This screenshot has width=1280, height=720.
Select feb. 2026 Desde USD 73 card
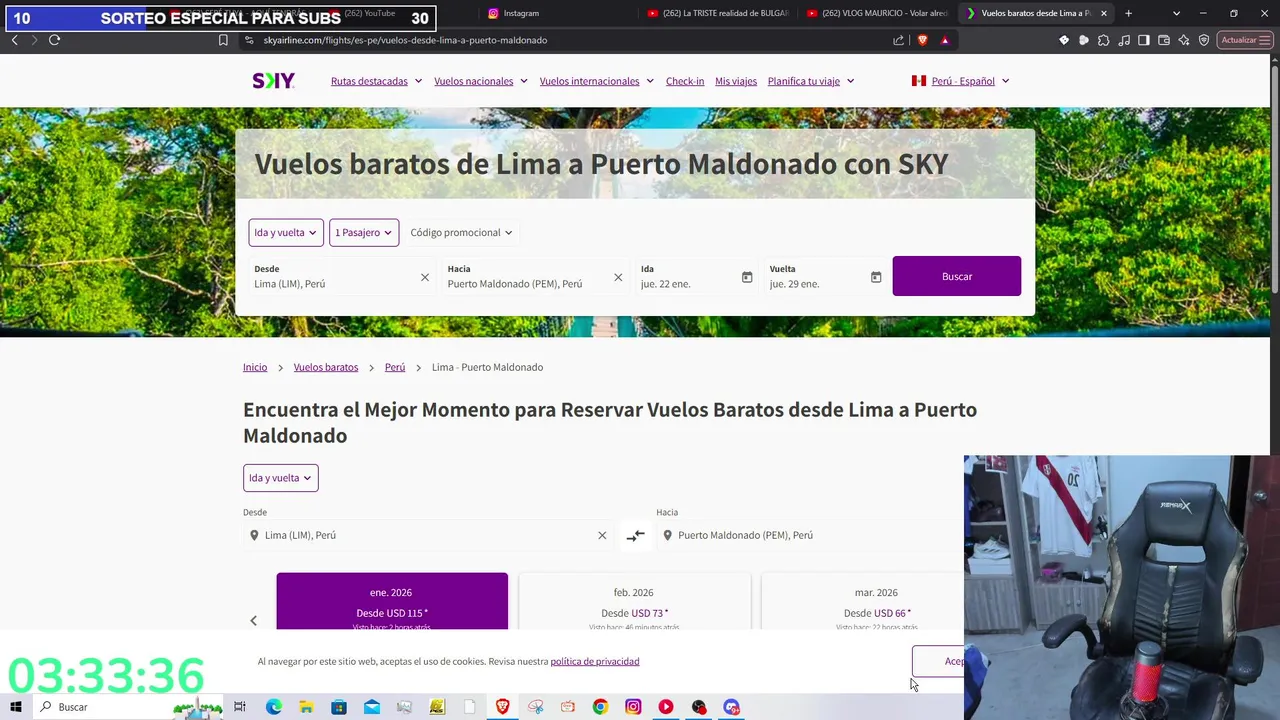[x=634, y=601]
